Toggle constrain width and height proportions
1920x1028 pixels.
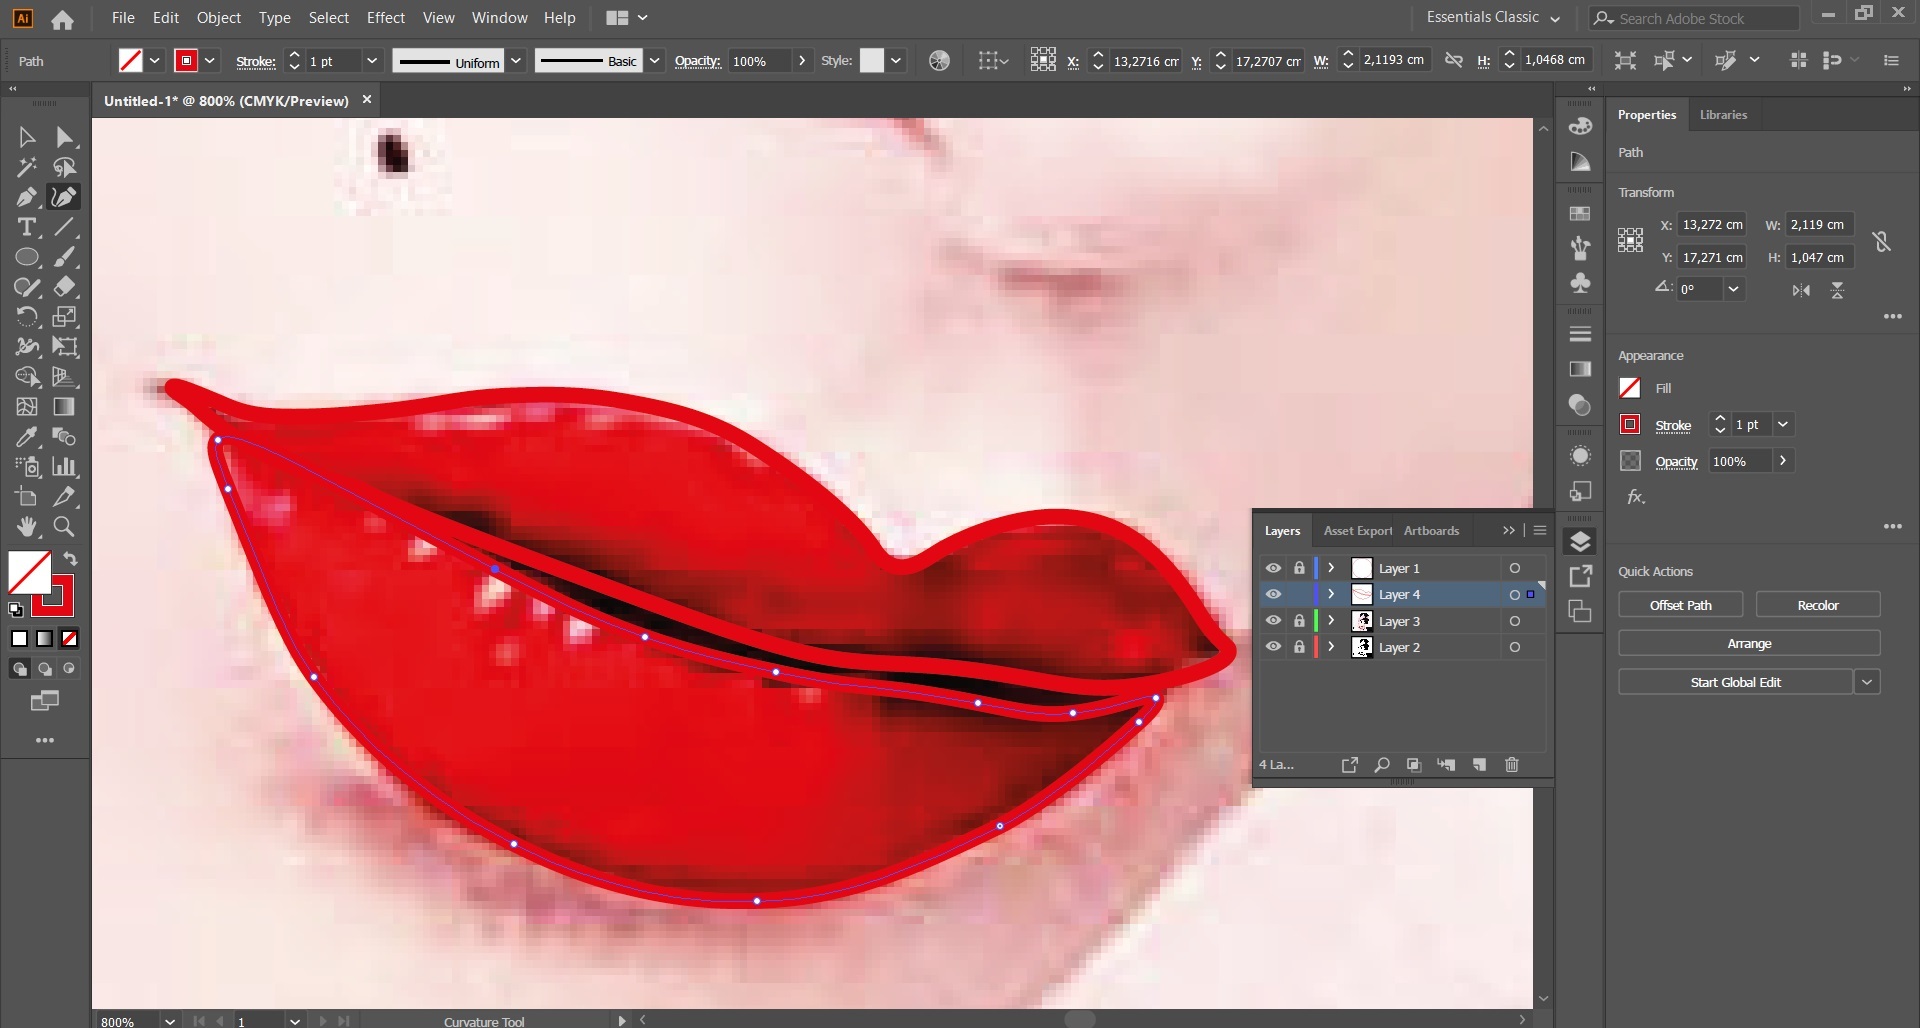coord(1881,241)
